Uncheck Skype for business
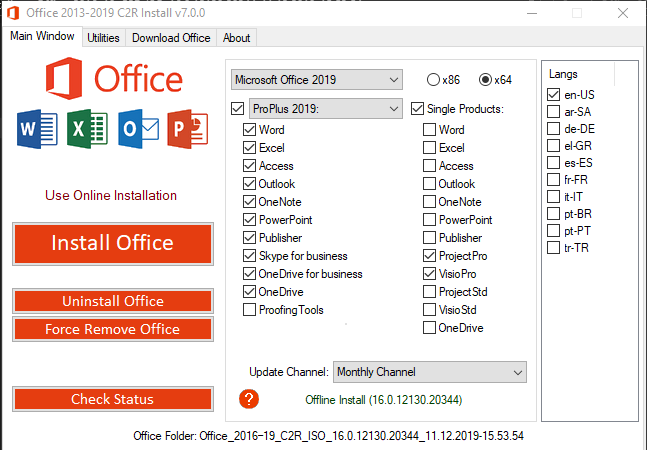Viewport: 647px width, 450px height. pyautogui.click(x=250, y=256)
